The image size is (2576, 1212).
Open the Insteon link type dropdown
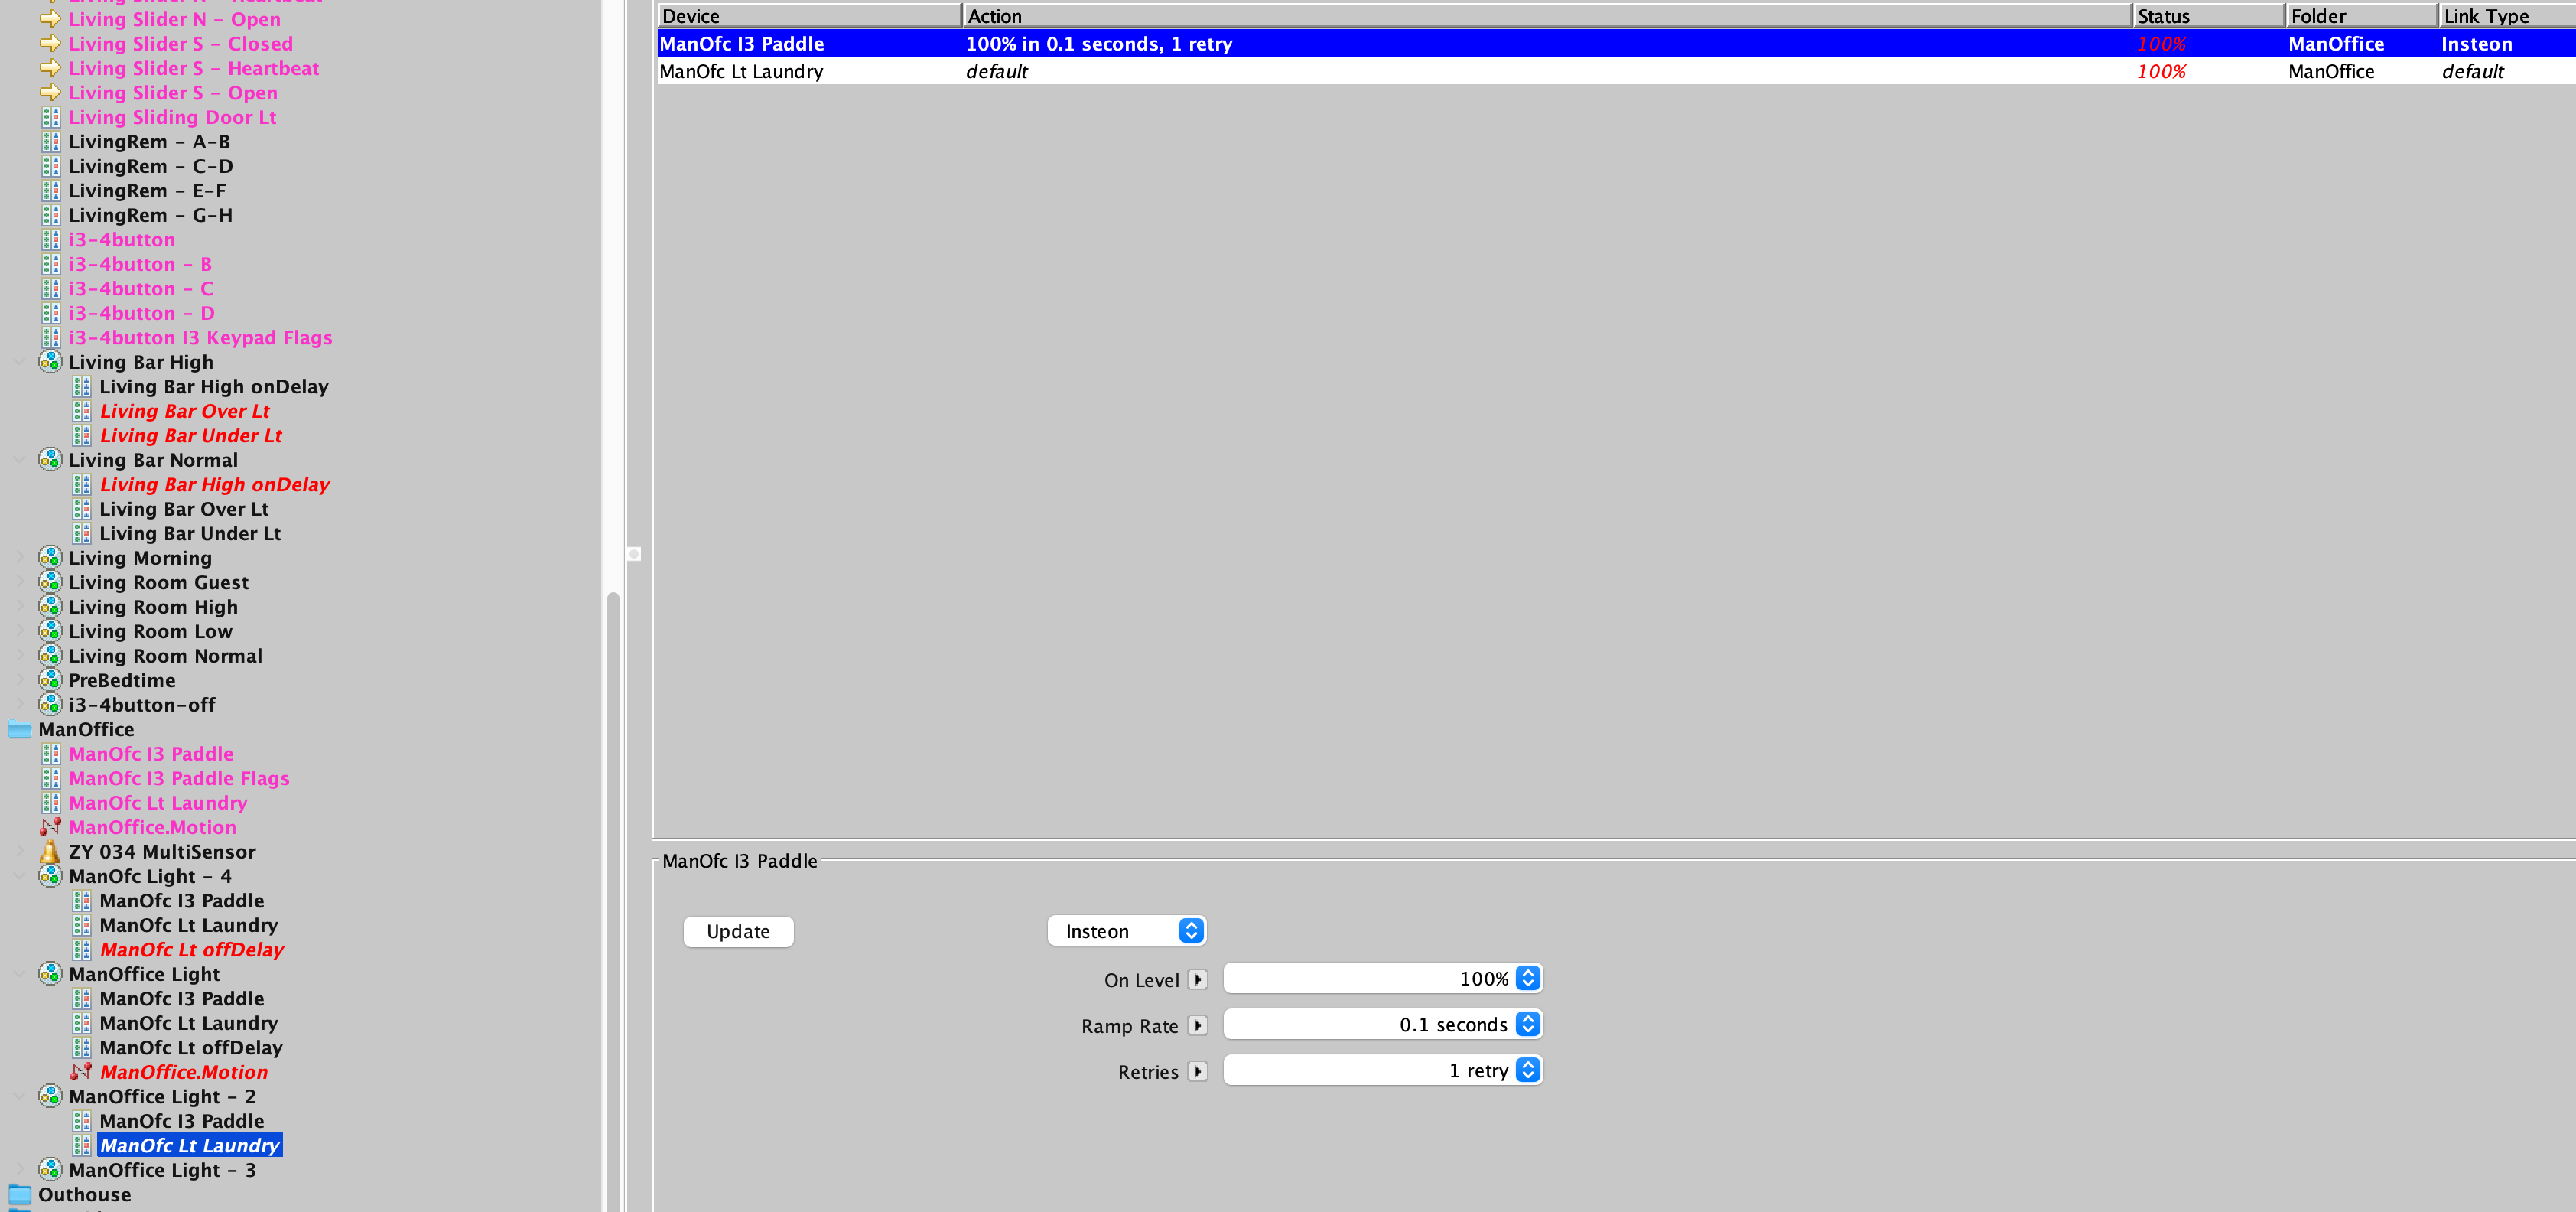(1126, 931)
